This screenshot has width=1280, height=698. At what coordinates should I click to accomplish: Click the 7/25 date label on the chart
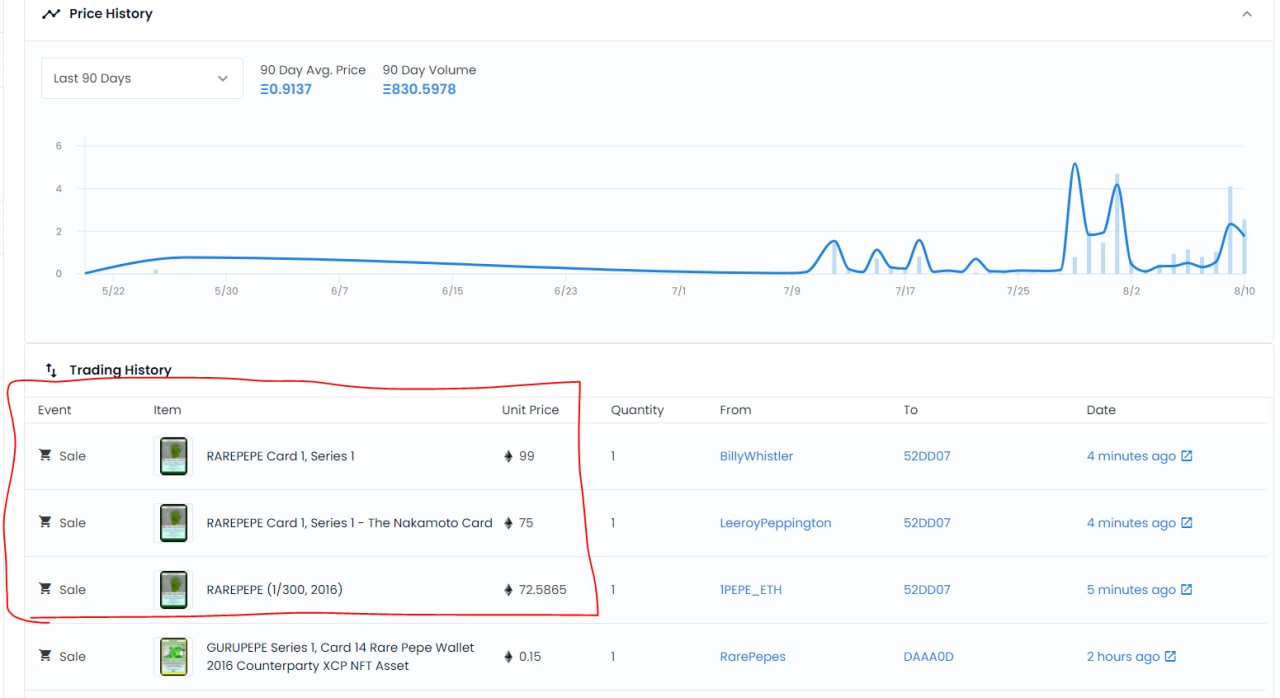(1018, 291)
